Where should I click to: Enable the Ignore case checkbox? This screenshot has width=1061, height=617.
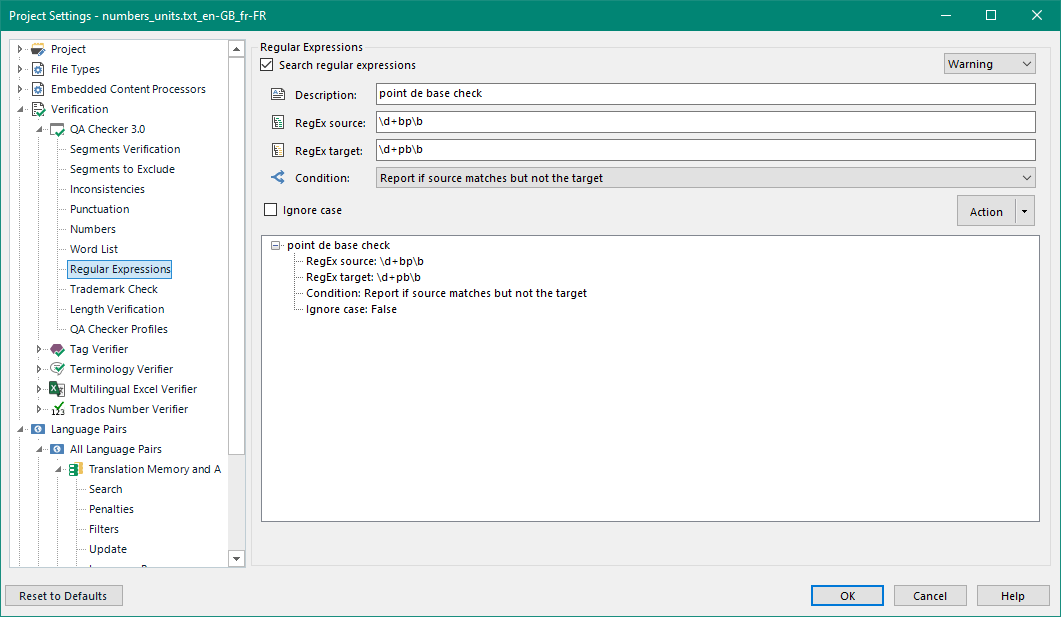click(x=271, y=210)
